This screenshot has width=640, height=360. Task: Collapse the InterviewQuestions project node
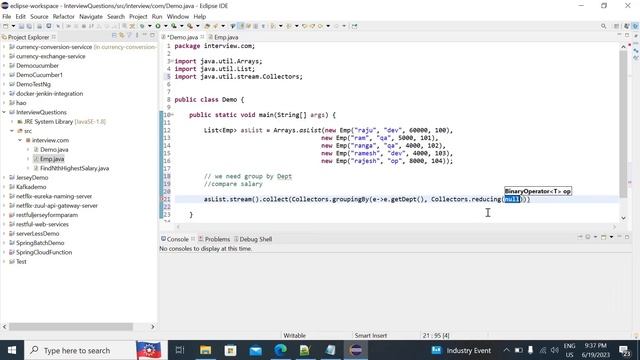(4, 112)
